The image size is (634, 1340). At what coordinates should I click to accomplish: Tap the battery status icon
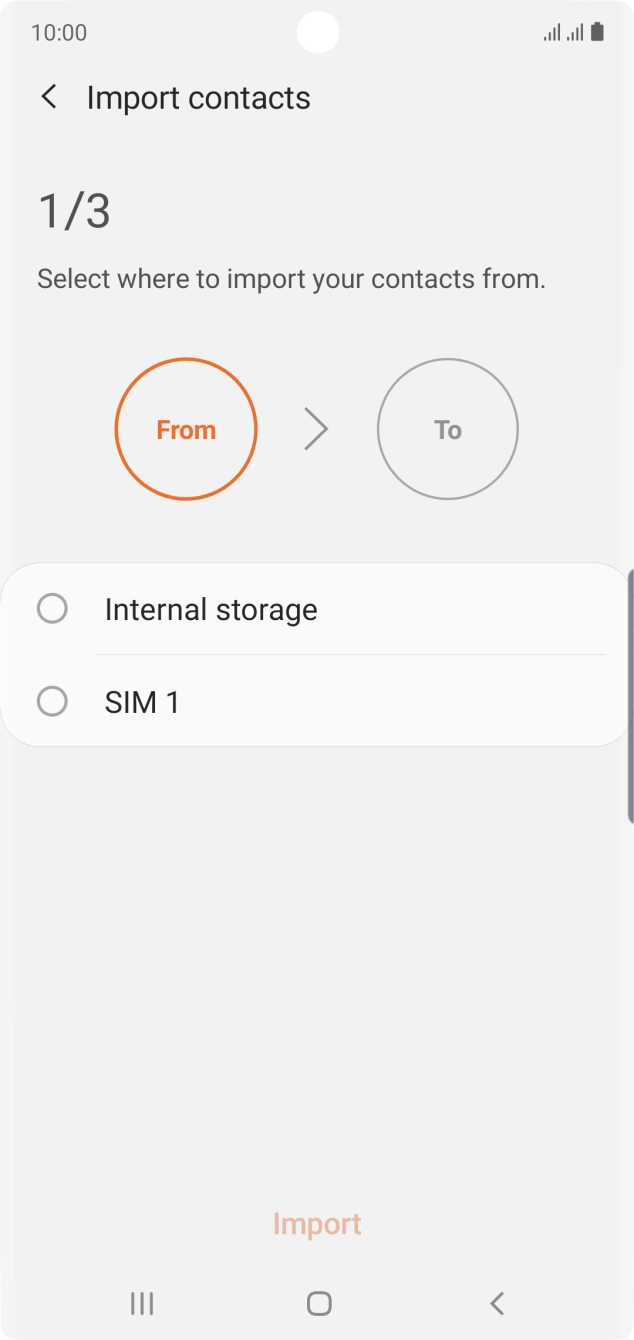tap(597, 32)
